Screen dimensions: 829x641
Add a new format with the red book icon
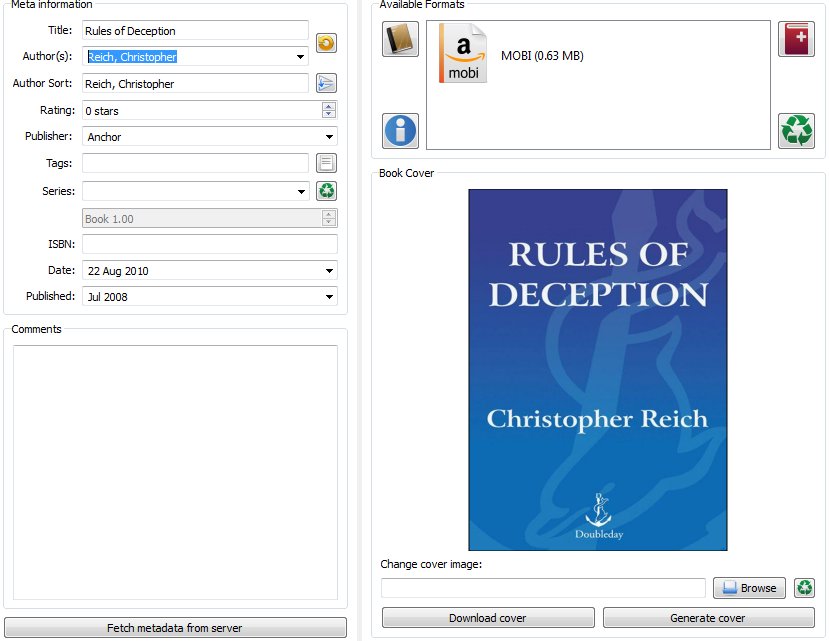point(796,39)
